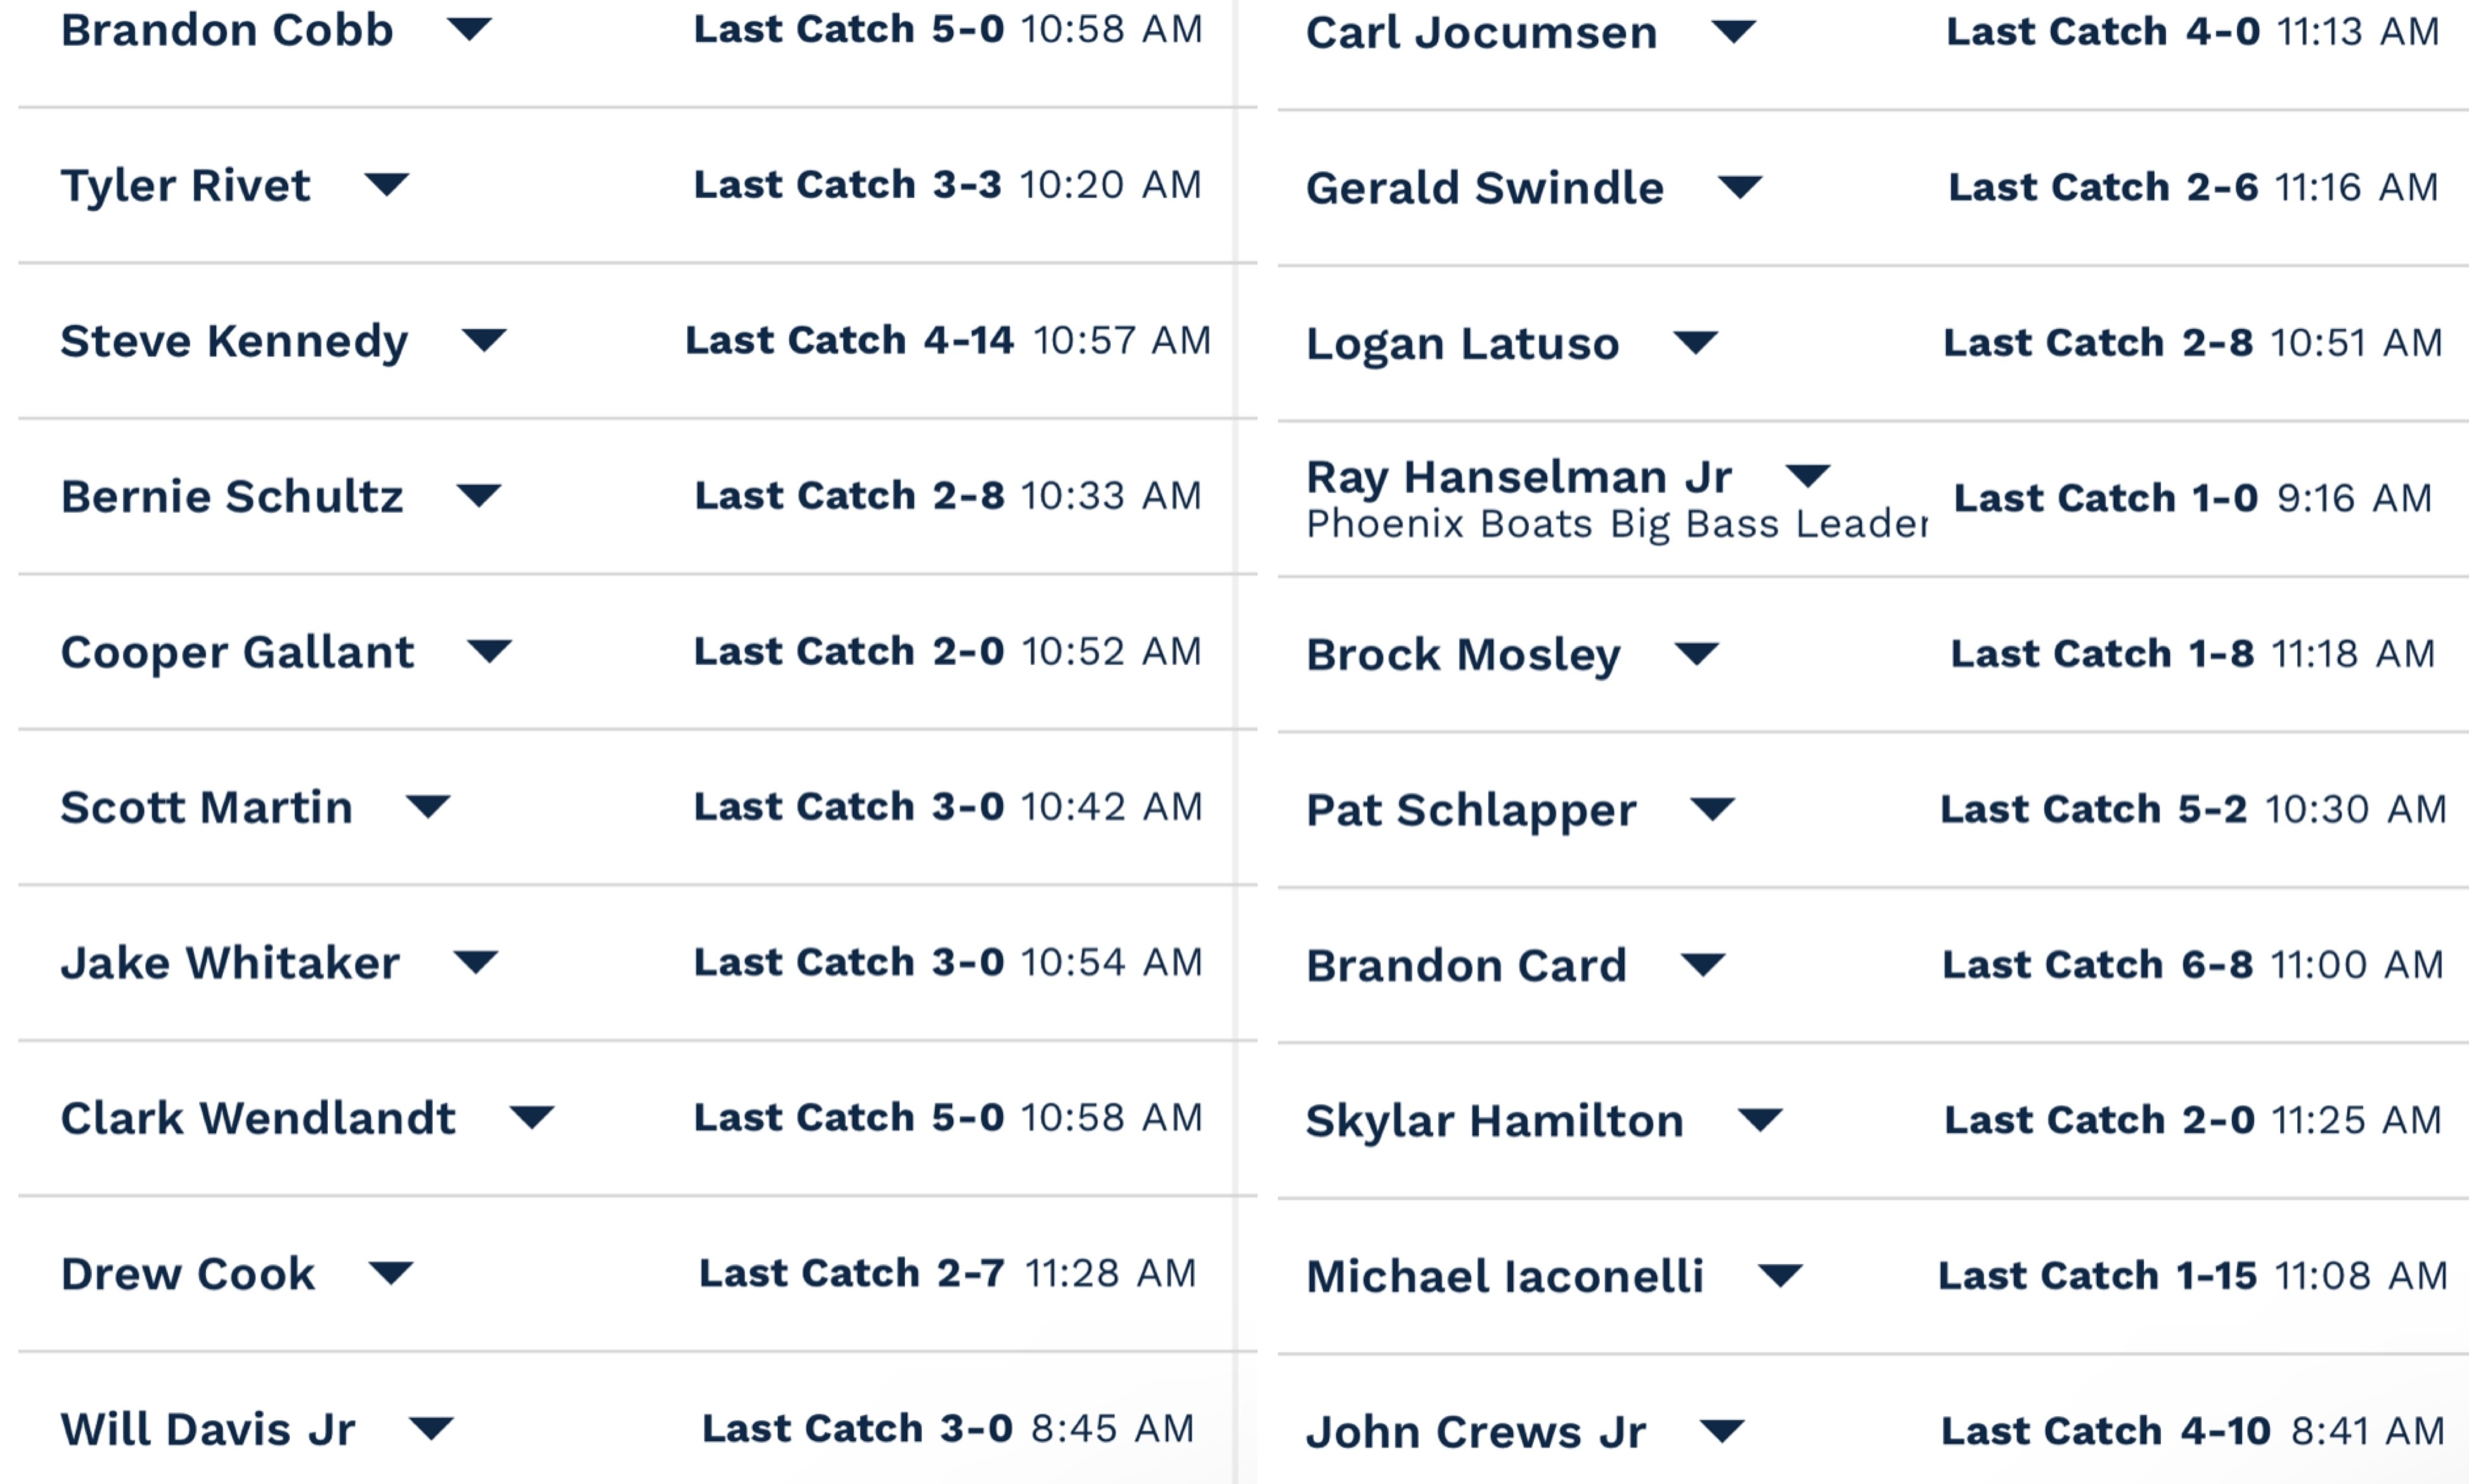Viewport: 2469px width, 1484px height.
Task: Click the Phoenix Boats Big Bass Leader label
Action: tap(1615, 524)
